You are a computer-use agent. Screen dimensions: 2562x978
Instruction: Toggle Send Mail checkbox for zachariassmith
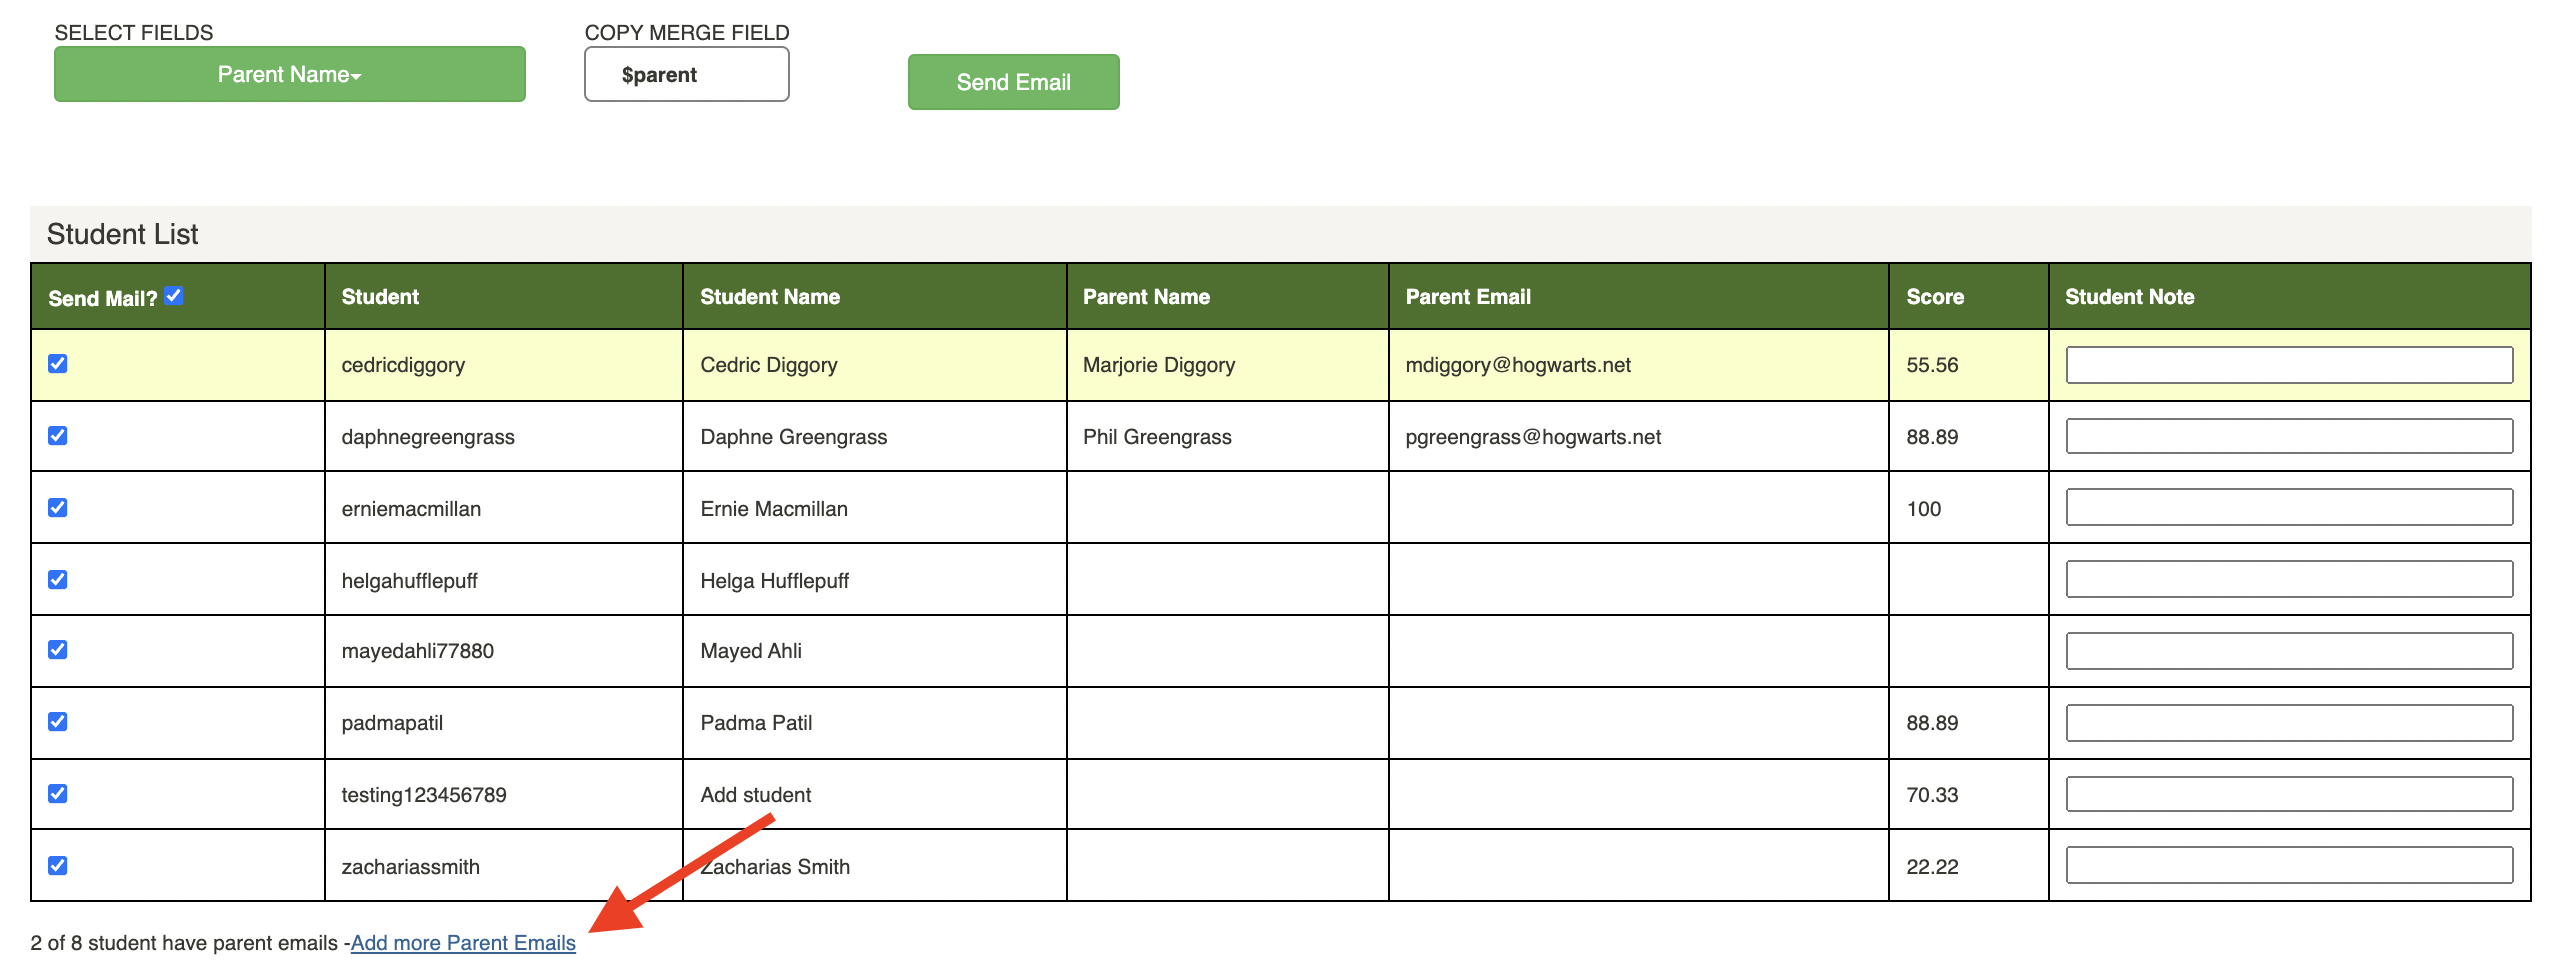click(58, 866)
